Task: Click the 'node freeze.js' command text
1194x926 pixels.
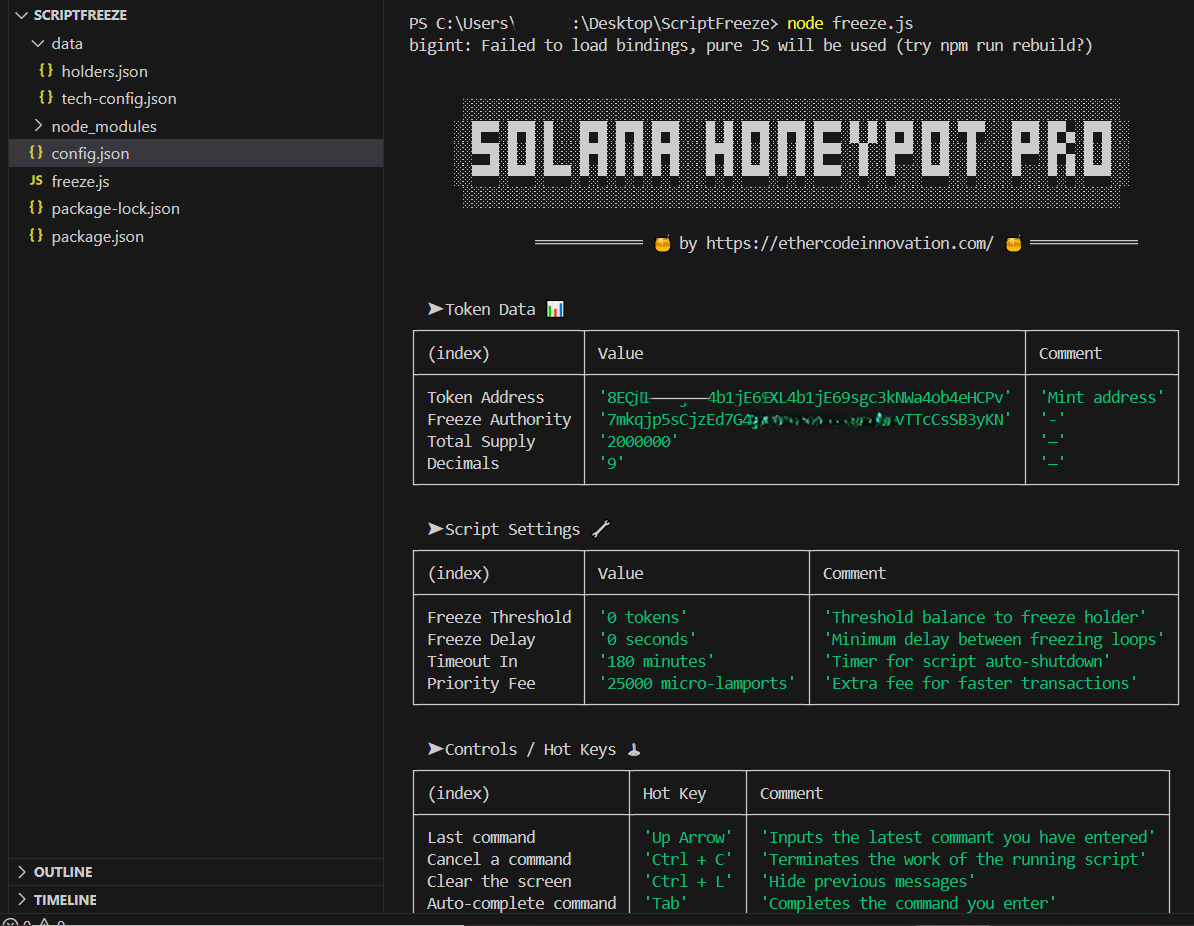Action: [x=850, y=24]
